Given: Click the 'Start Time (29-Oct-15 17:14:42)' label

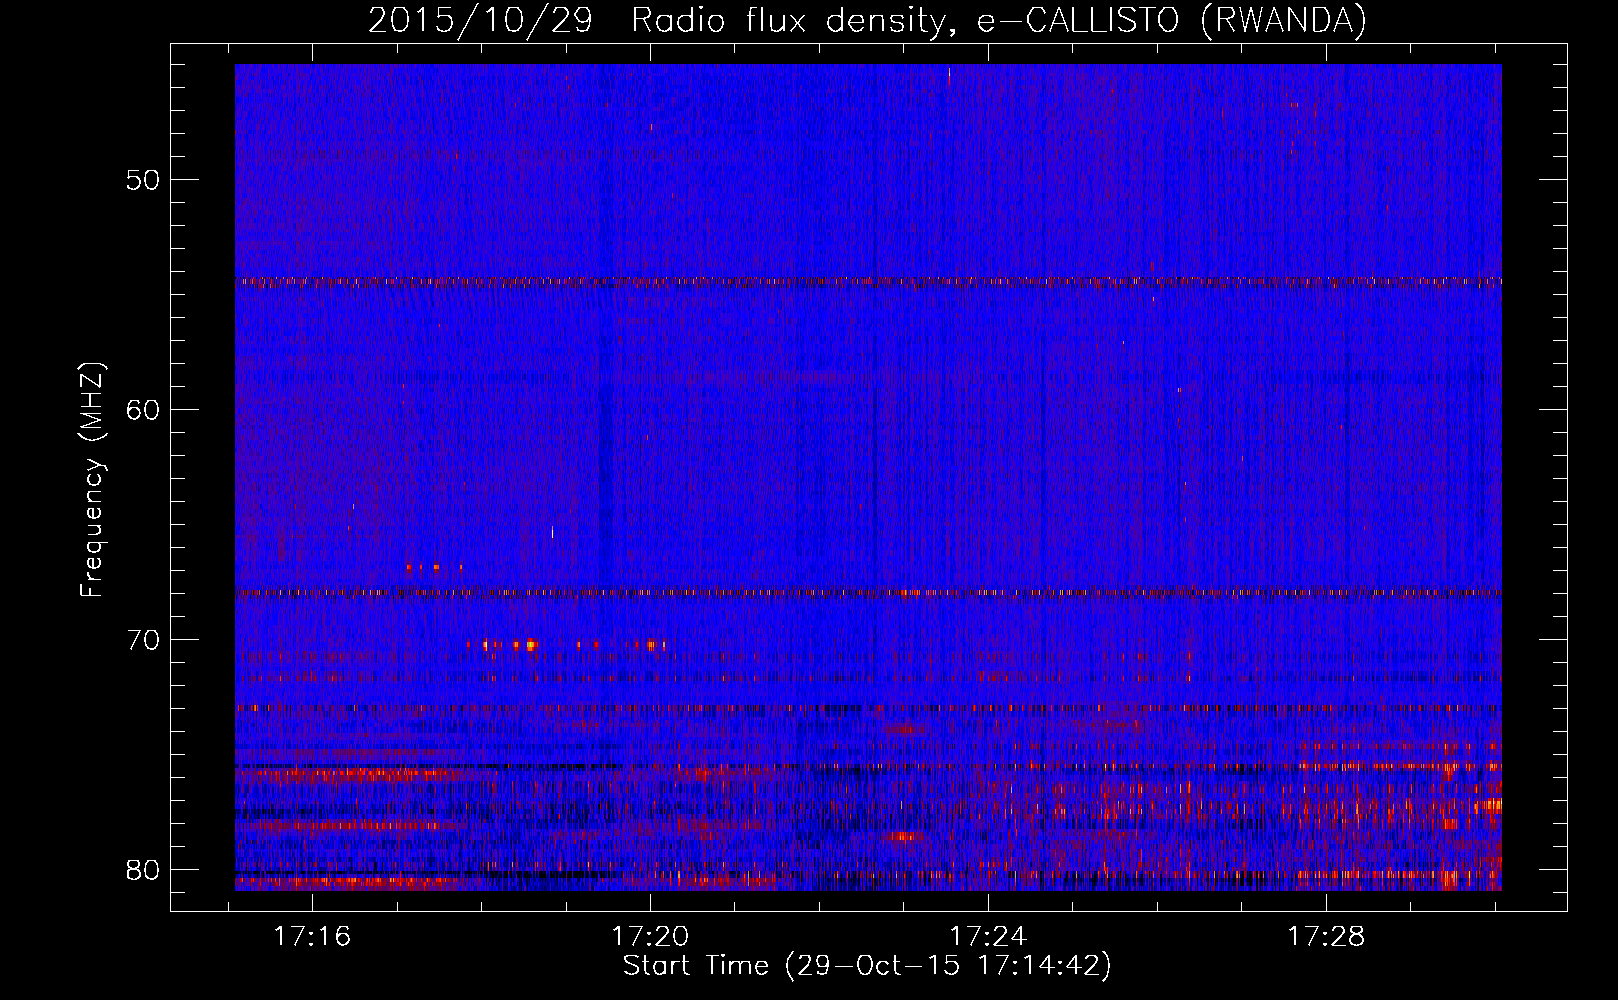Looking at the screenshot, I should click(x=867, y=966).
